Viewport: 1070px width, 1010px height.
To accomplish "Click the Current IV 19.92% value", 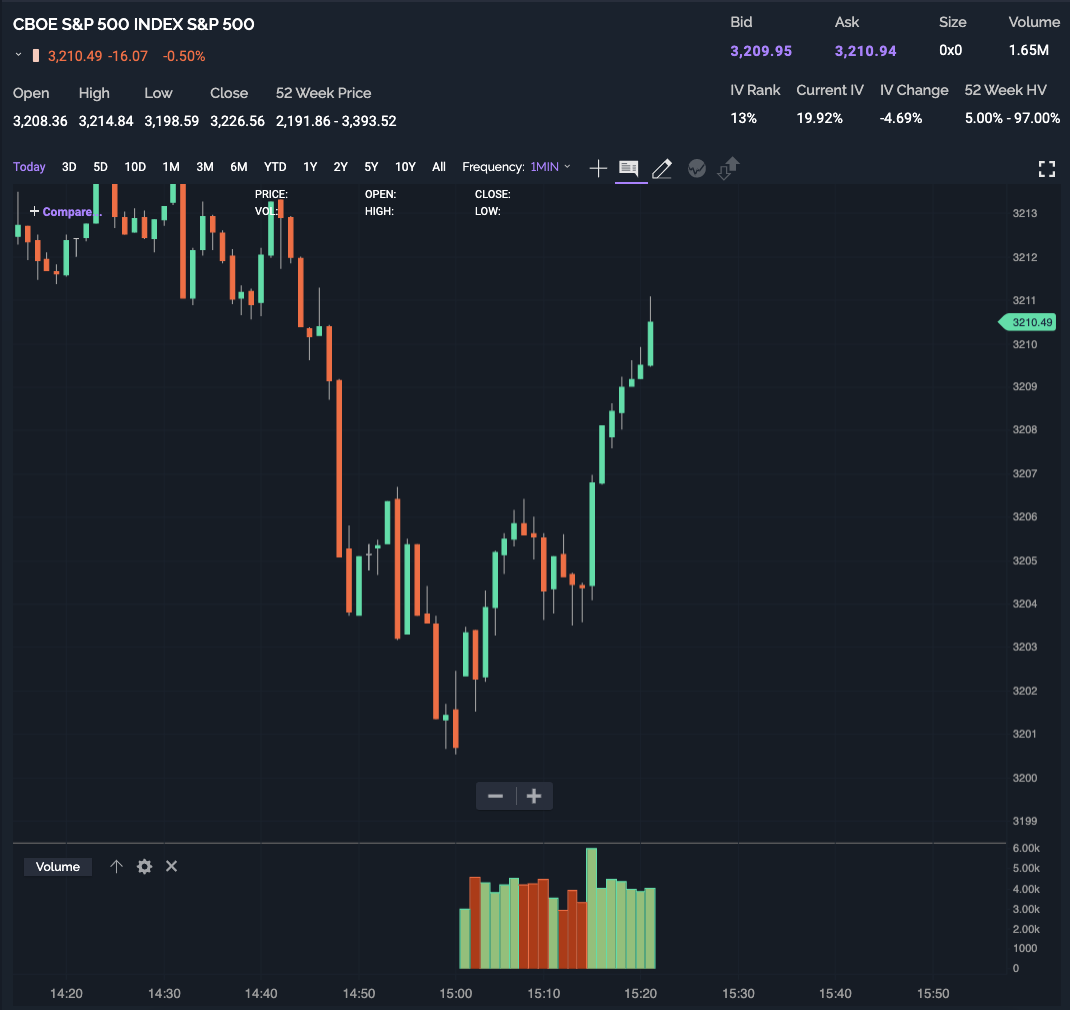I will point(820,118).
